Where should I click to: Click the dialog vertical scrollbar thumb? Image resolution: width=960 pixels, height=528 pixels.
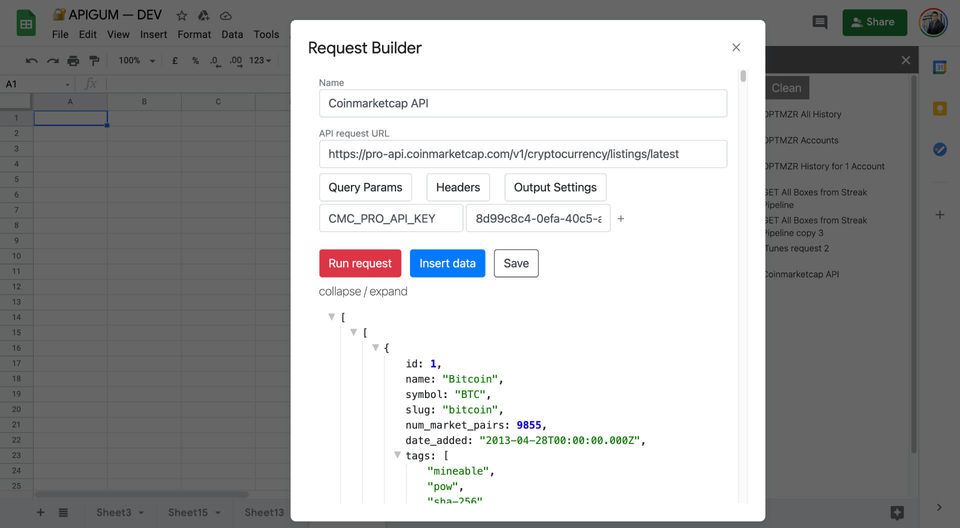pyautogui.click(x=743, y=76)
